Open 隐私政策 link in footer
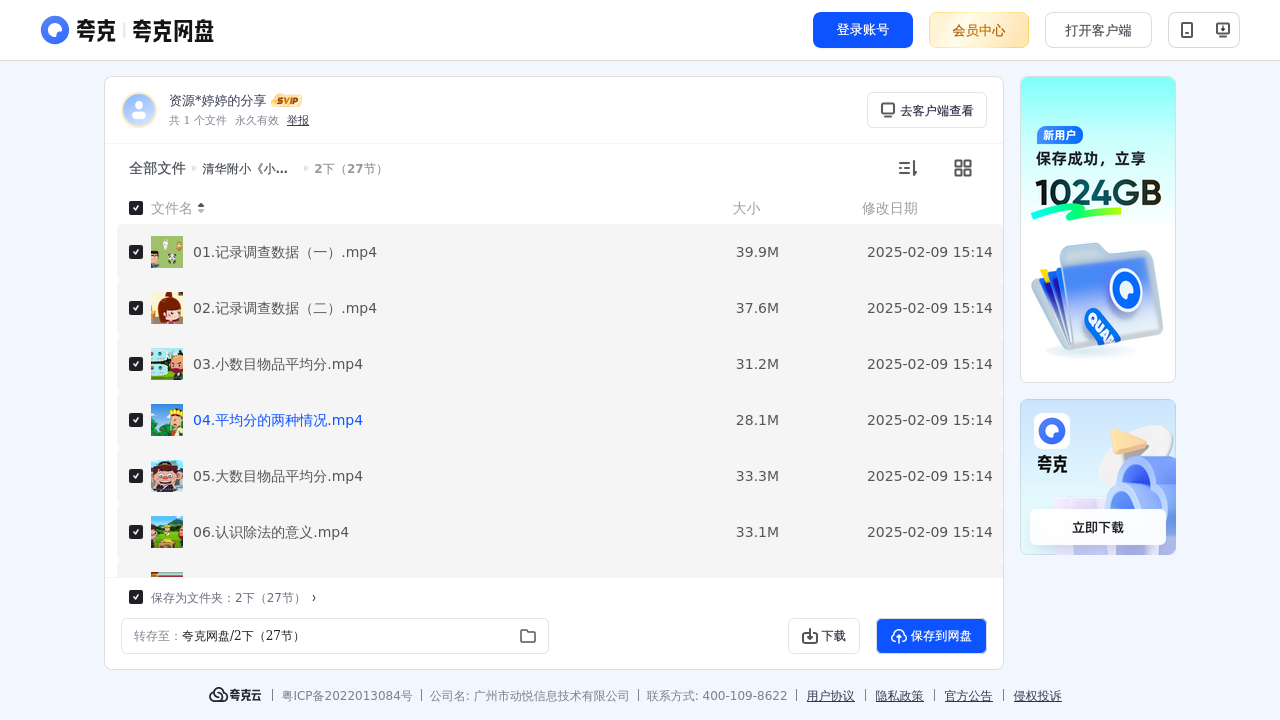This screenshot has height=720, width=1280. 900,696
